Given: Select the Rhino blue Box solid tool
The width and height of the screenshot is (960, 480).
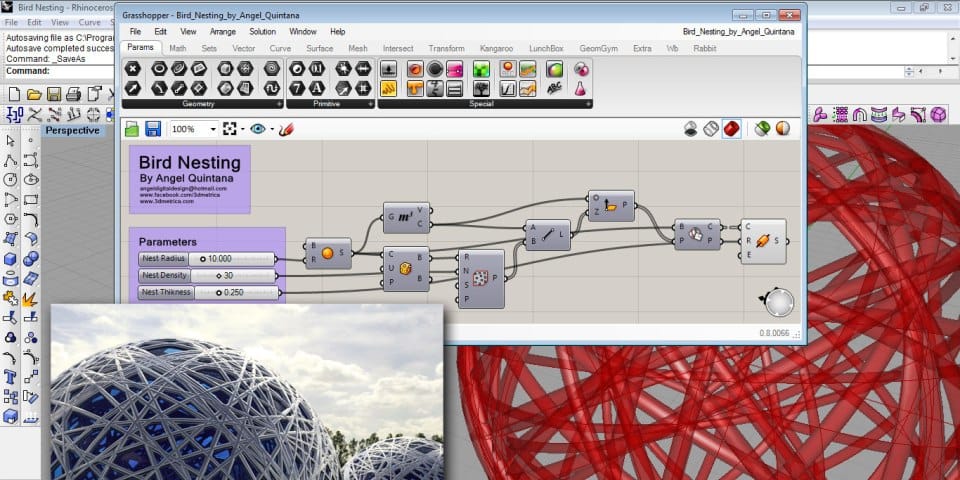Looking at the screenshot, I should [10, 259].
